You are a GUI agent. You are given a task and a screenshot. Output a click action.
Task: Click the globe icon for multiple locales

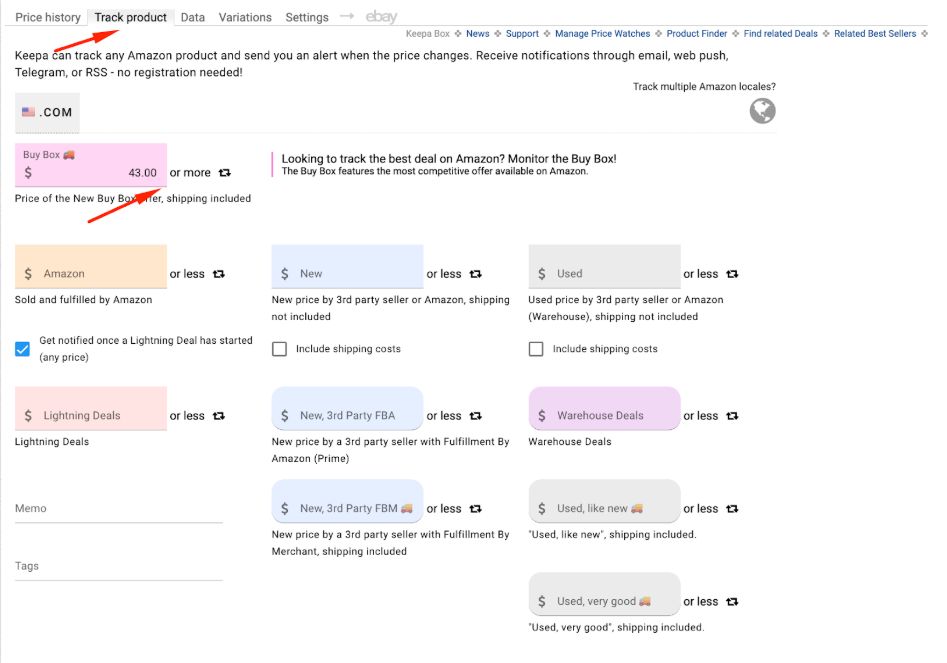[x=762, y=111]
